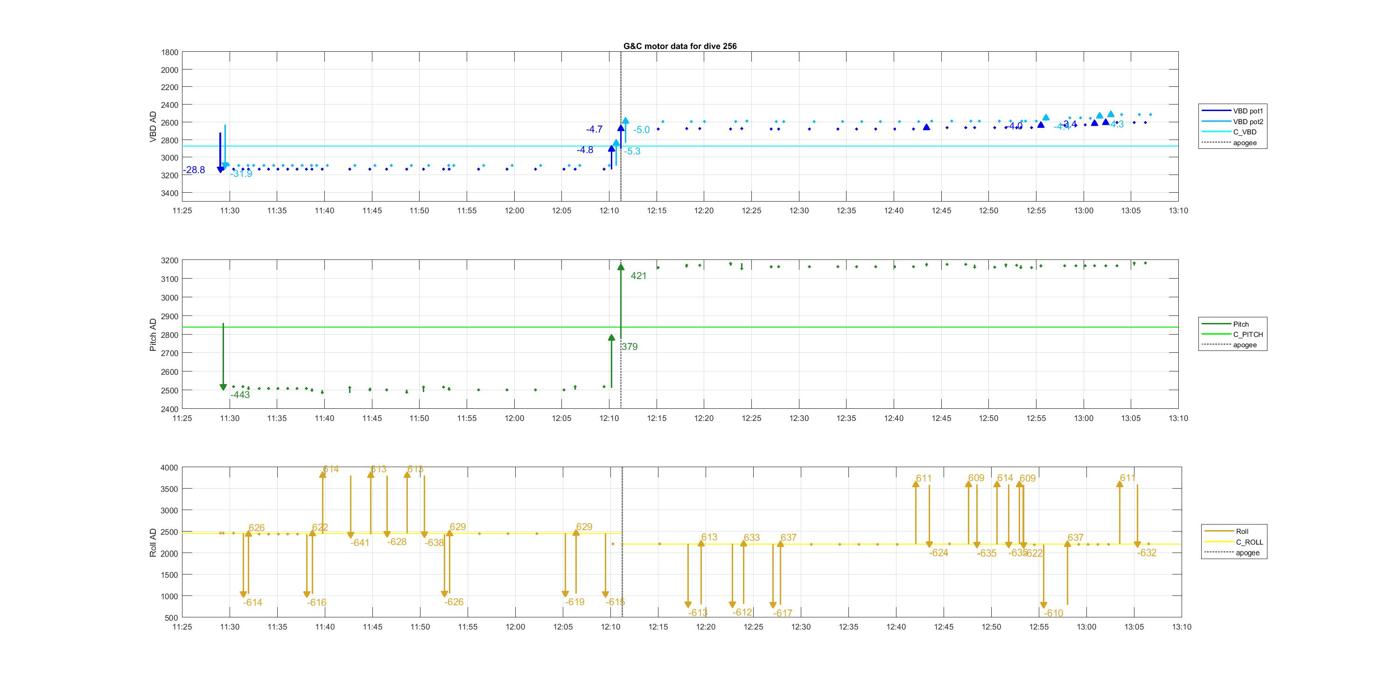Click the "Roll AD" y-axis label
The width and height of the screenshot is (1400, 693).
(154, 542)
